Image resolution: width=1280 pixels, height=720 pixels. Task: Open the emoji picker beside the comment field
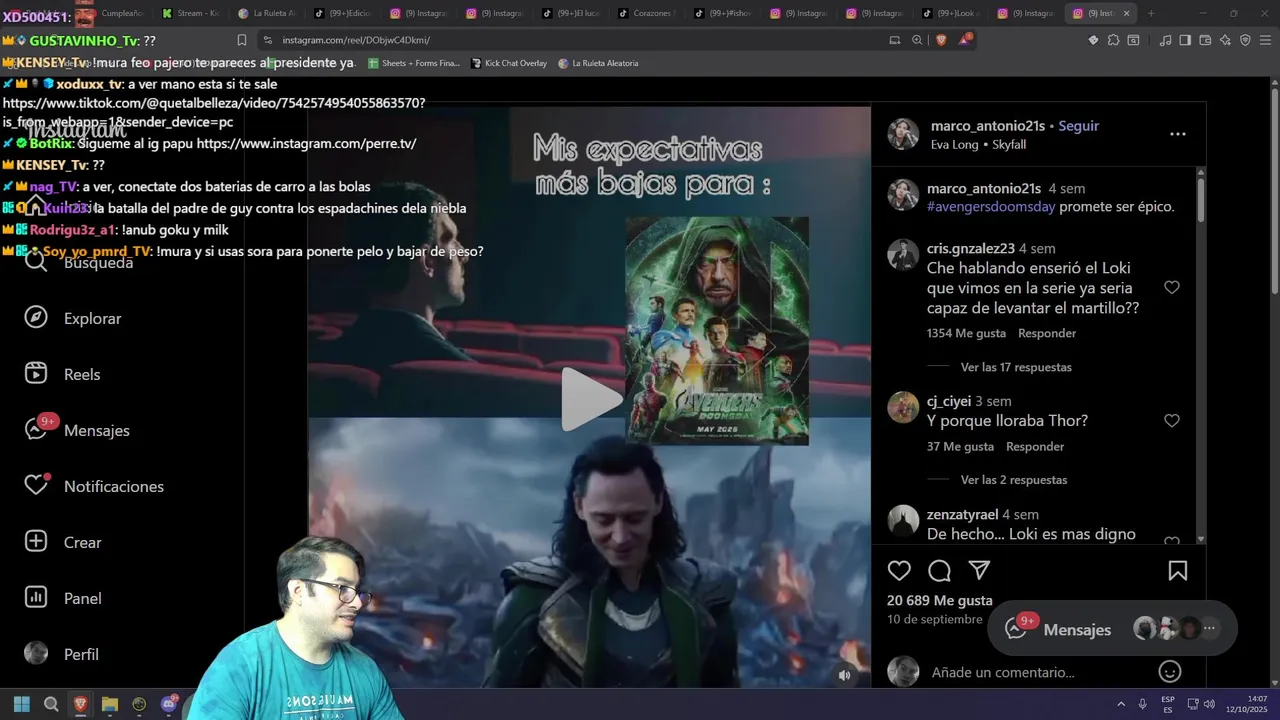1169,671
